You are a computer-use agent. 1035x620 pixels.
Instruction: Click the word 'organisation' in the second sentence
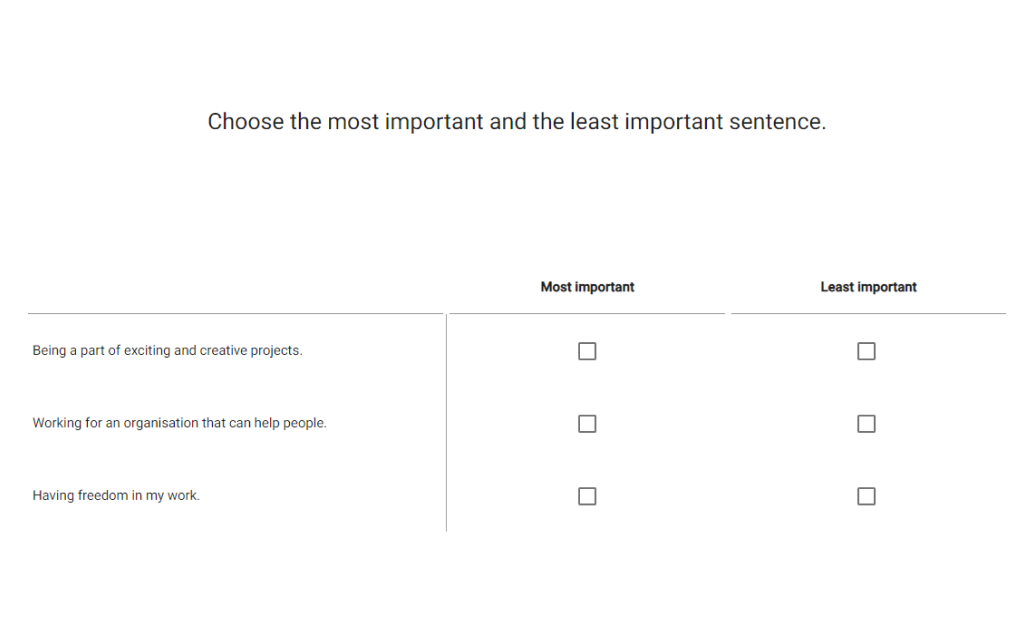160,423
